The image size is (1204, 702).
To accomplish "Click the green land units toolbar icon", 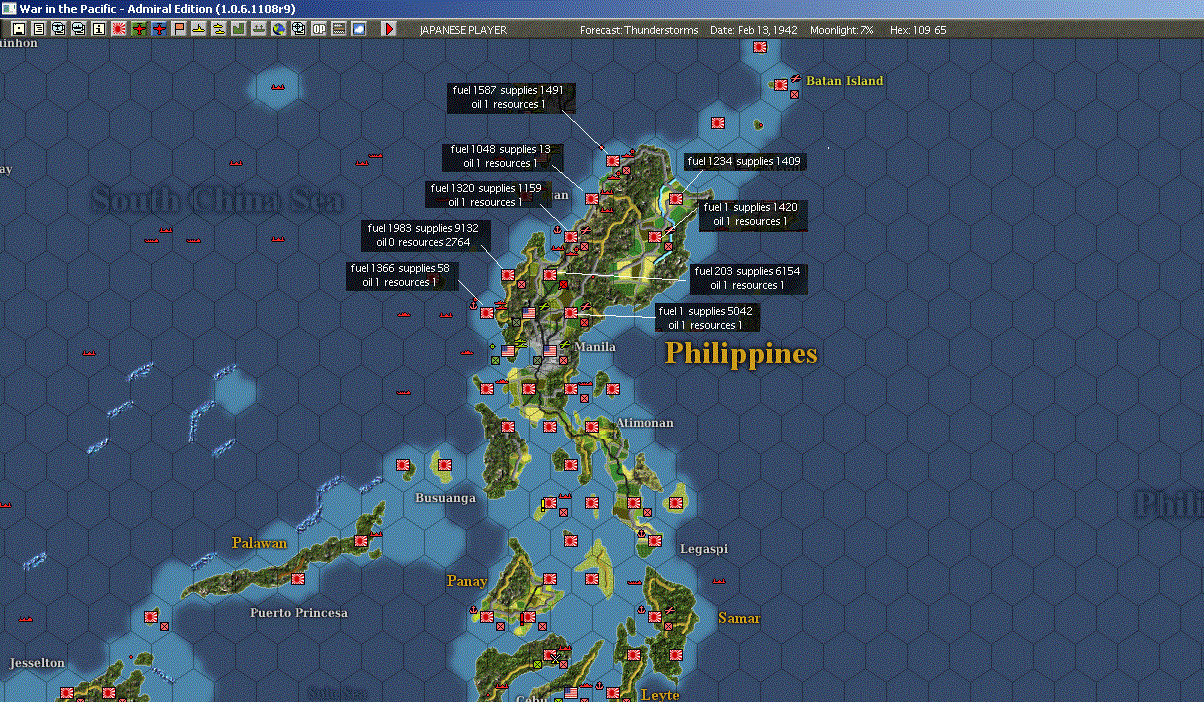I will coord(238,29).
